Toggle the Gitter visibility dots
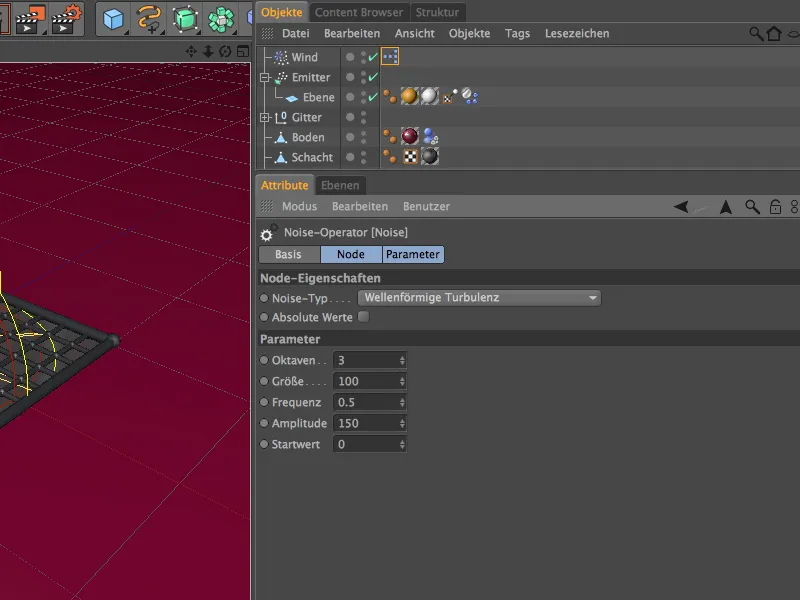 click(363, 117)
